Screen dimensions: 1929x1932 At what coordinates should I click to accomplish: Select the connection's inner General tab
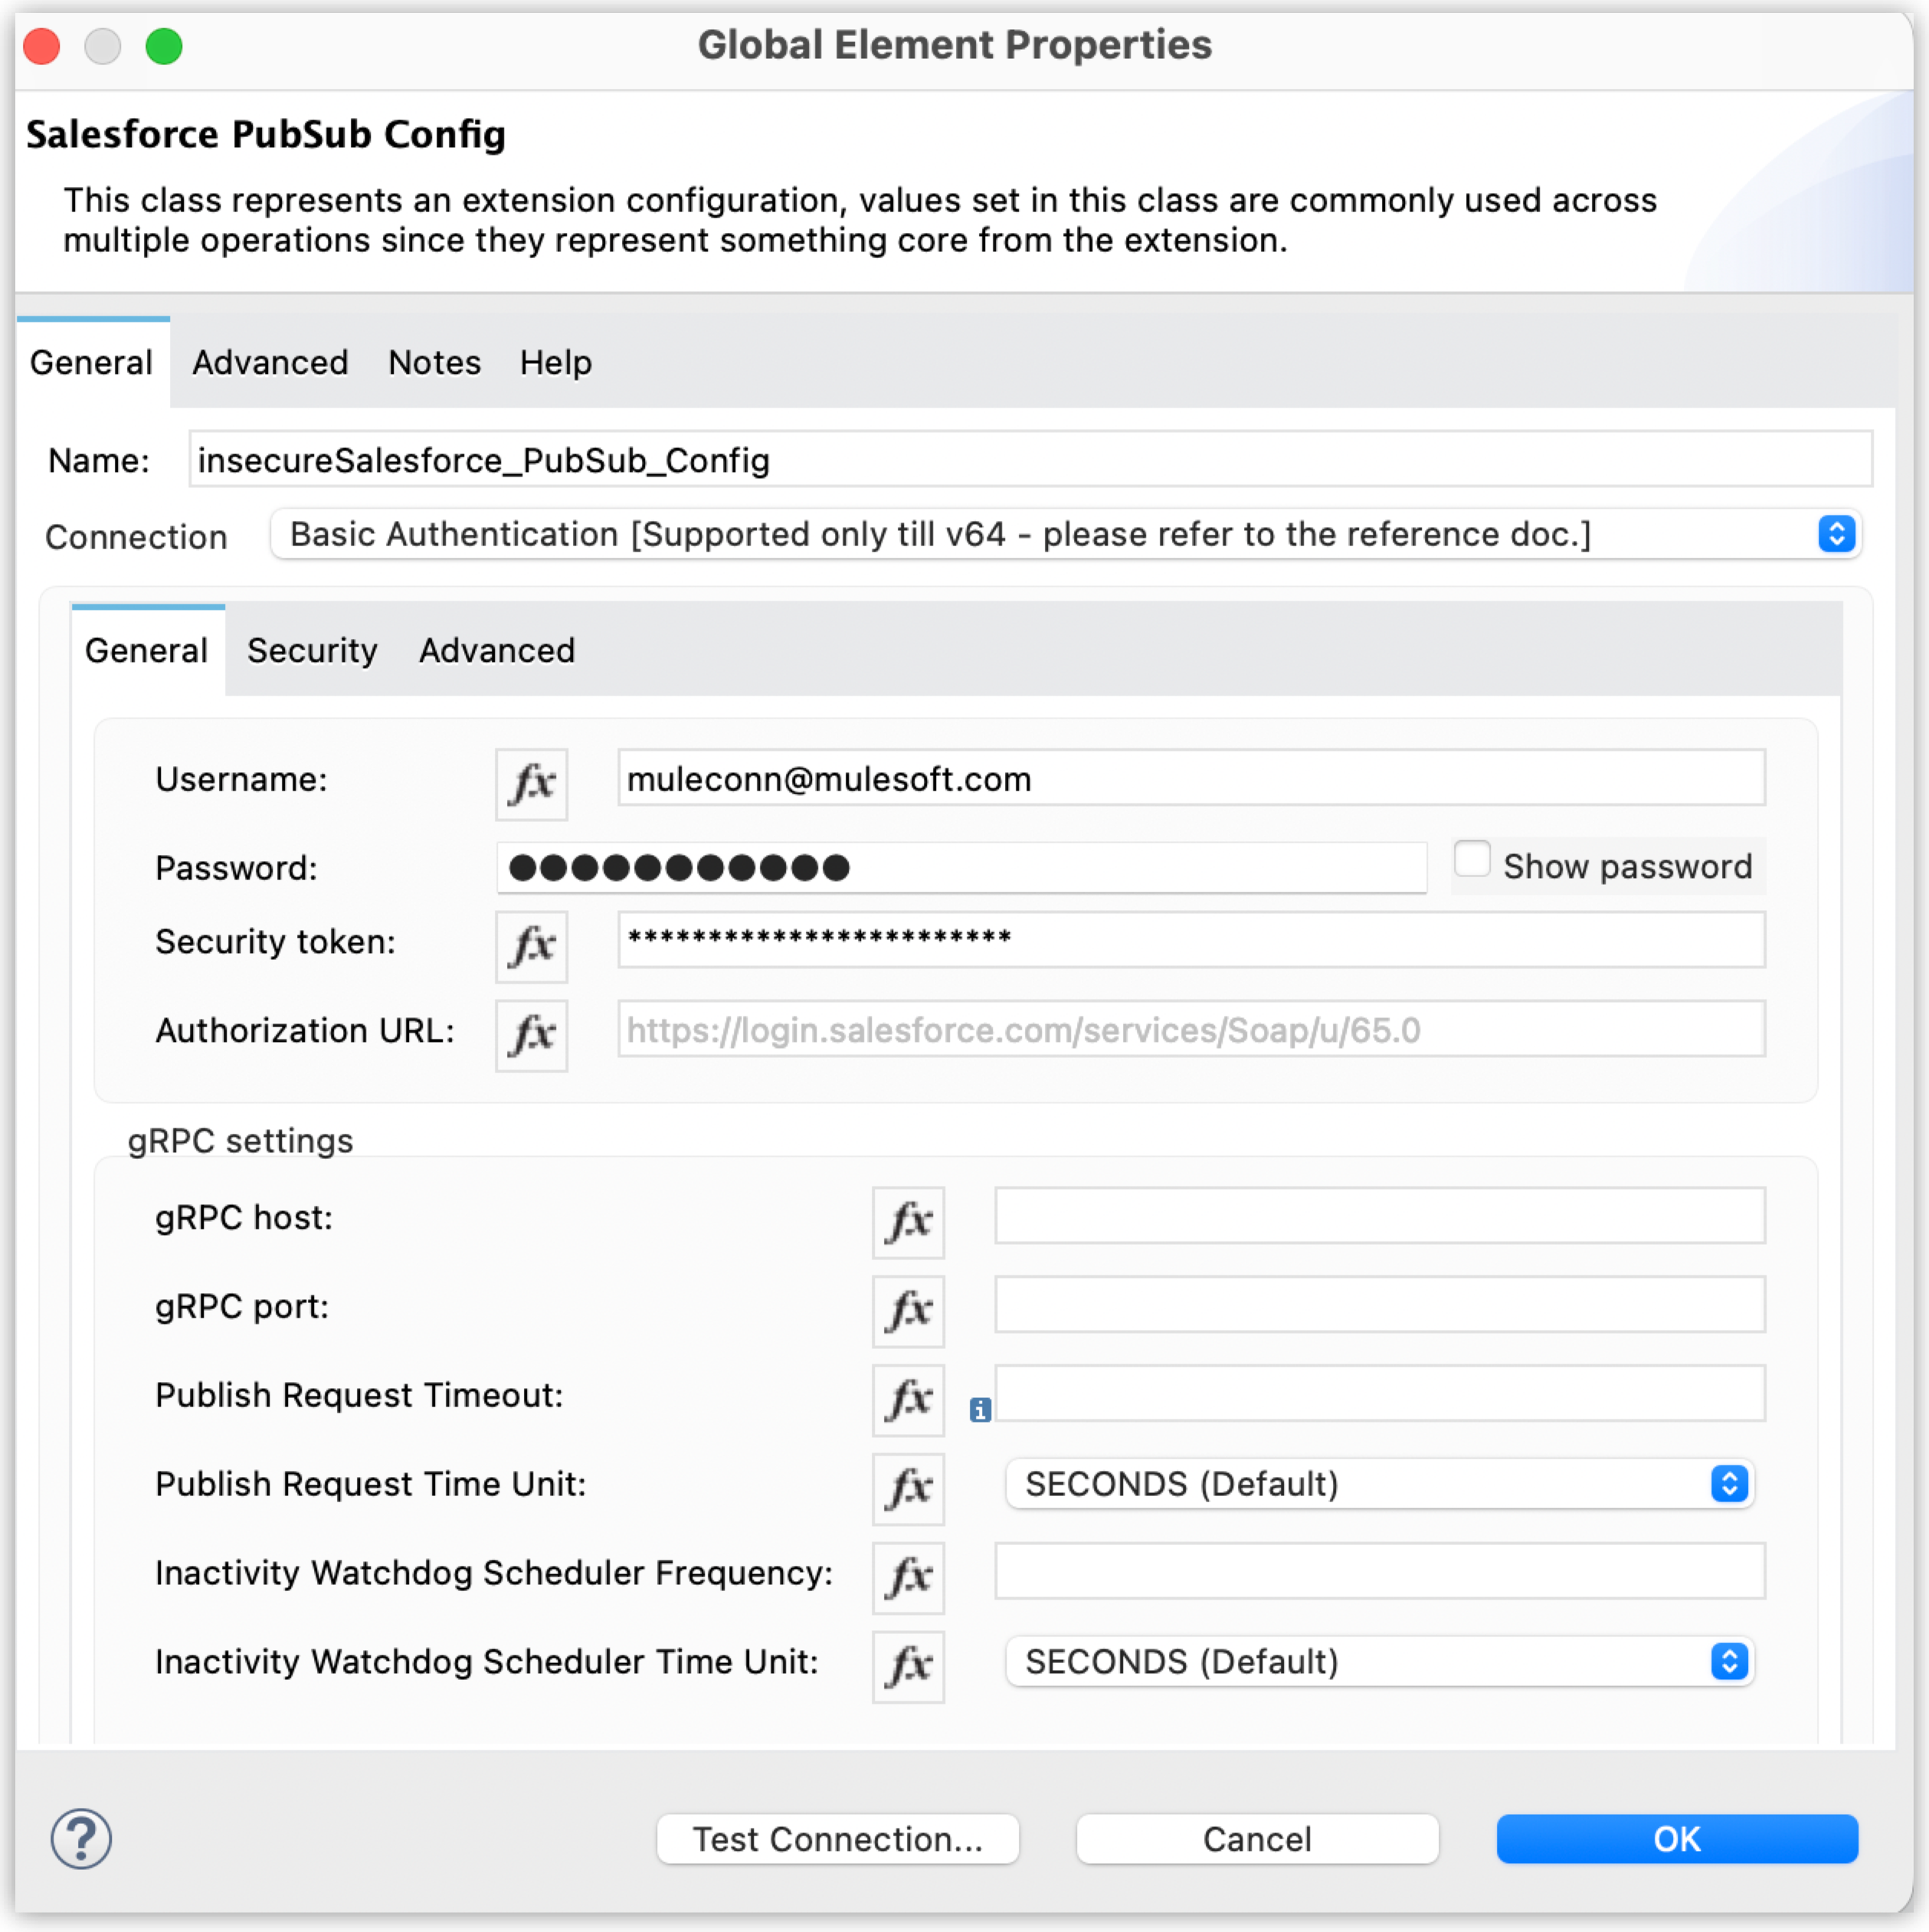(147, 651)
